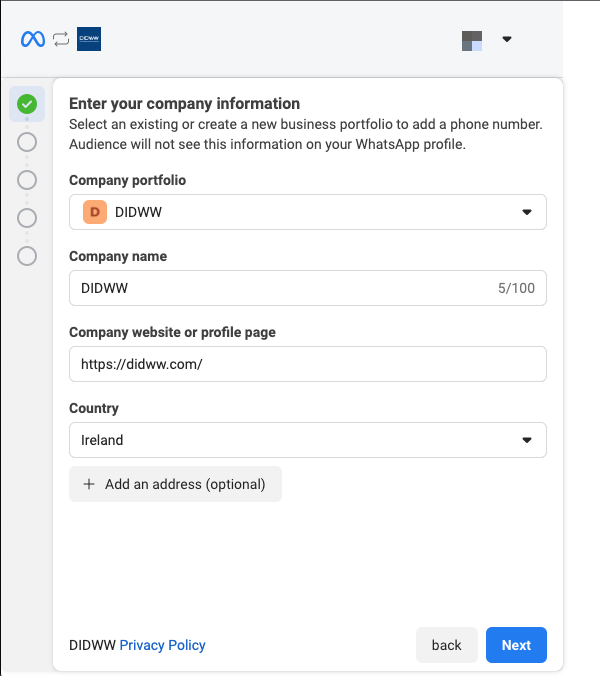Screen dimensions: 600x676
Task: Click the orange D portfolio icon
Action: 95,212
